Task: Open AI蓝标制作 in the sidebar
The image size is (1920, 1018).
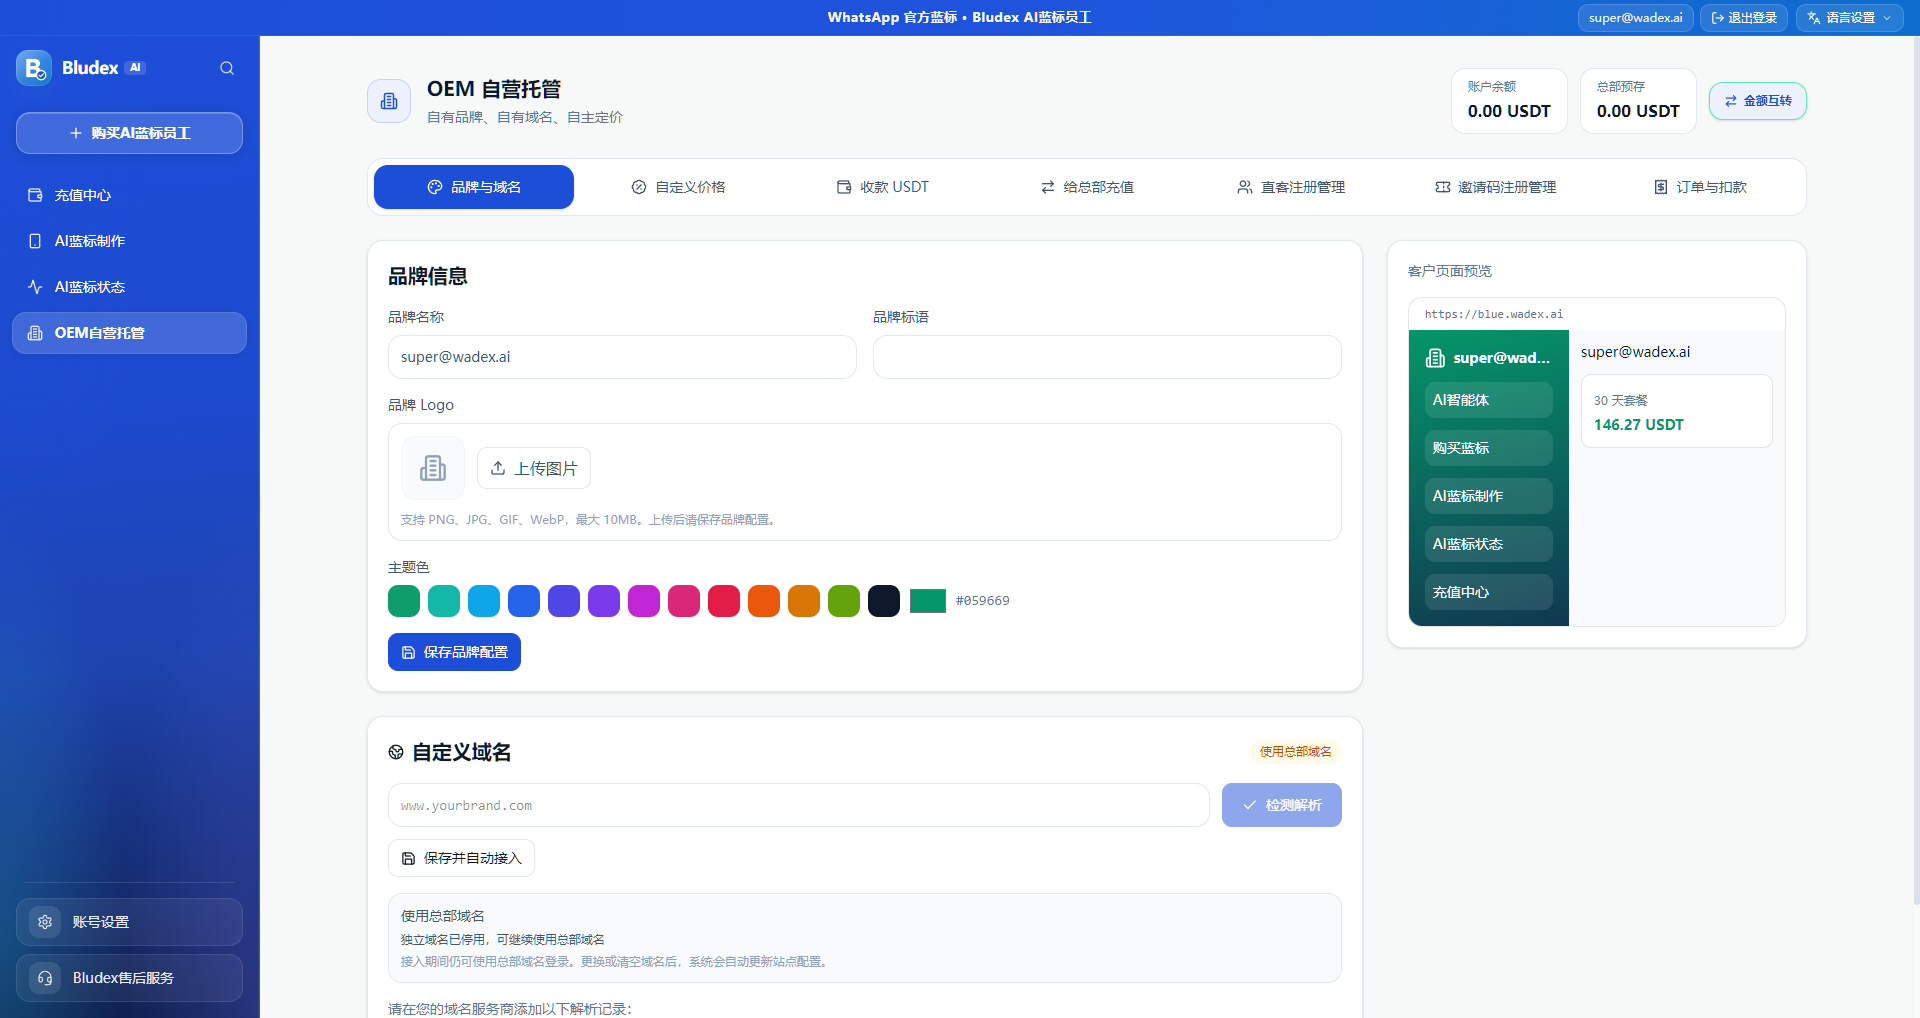Action: tap(129, 241)
